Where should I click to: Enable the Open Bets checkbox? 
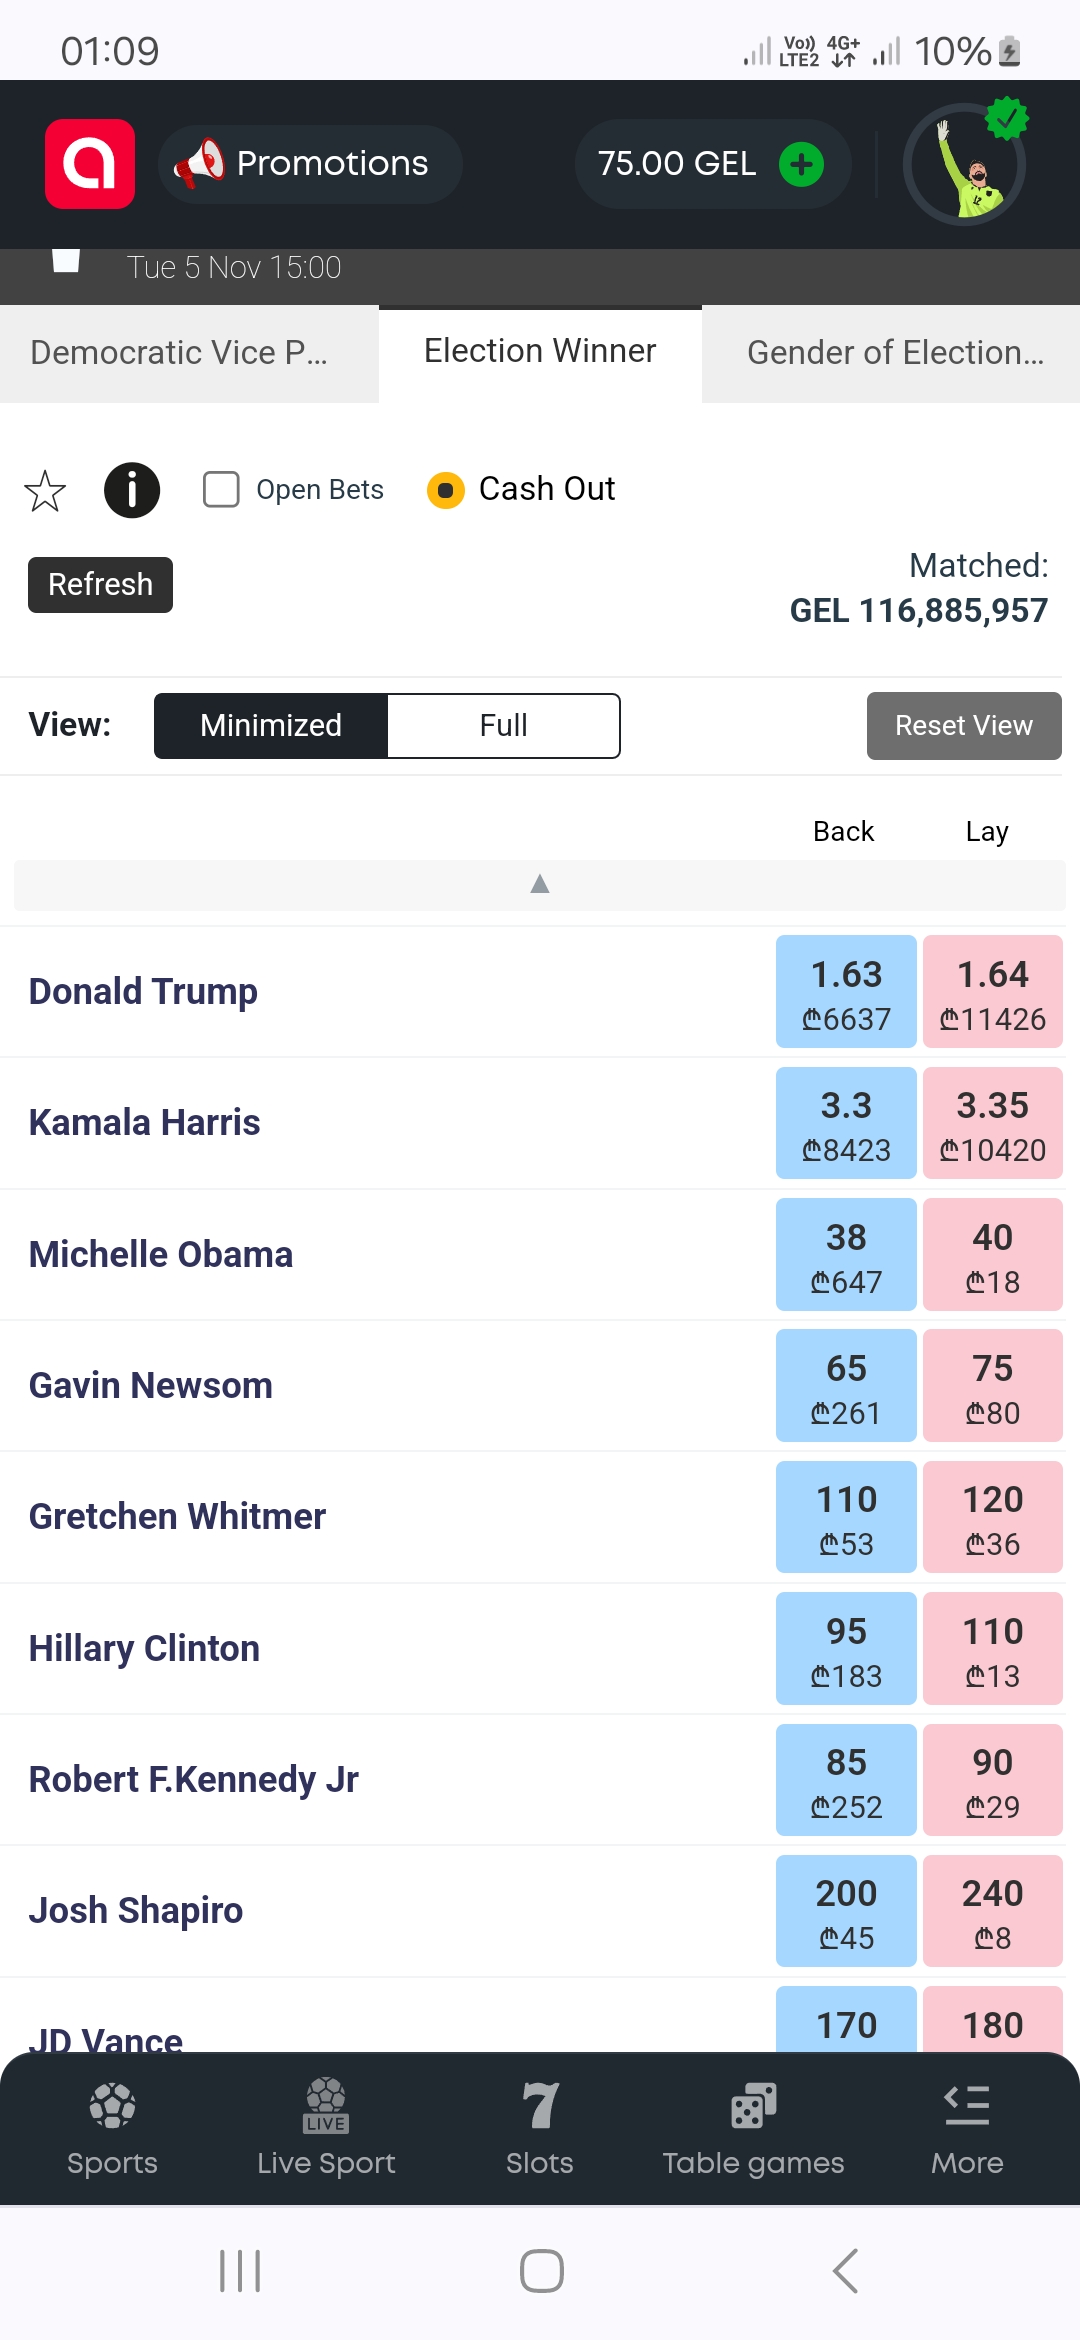pos(221,490)
